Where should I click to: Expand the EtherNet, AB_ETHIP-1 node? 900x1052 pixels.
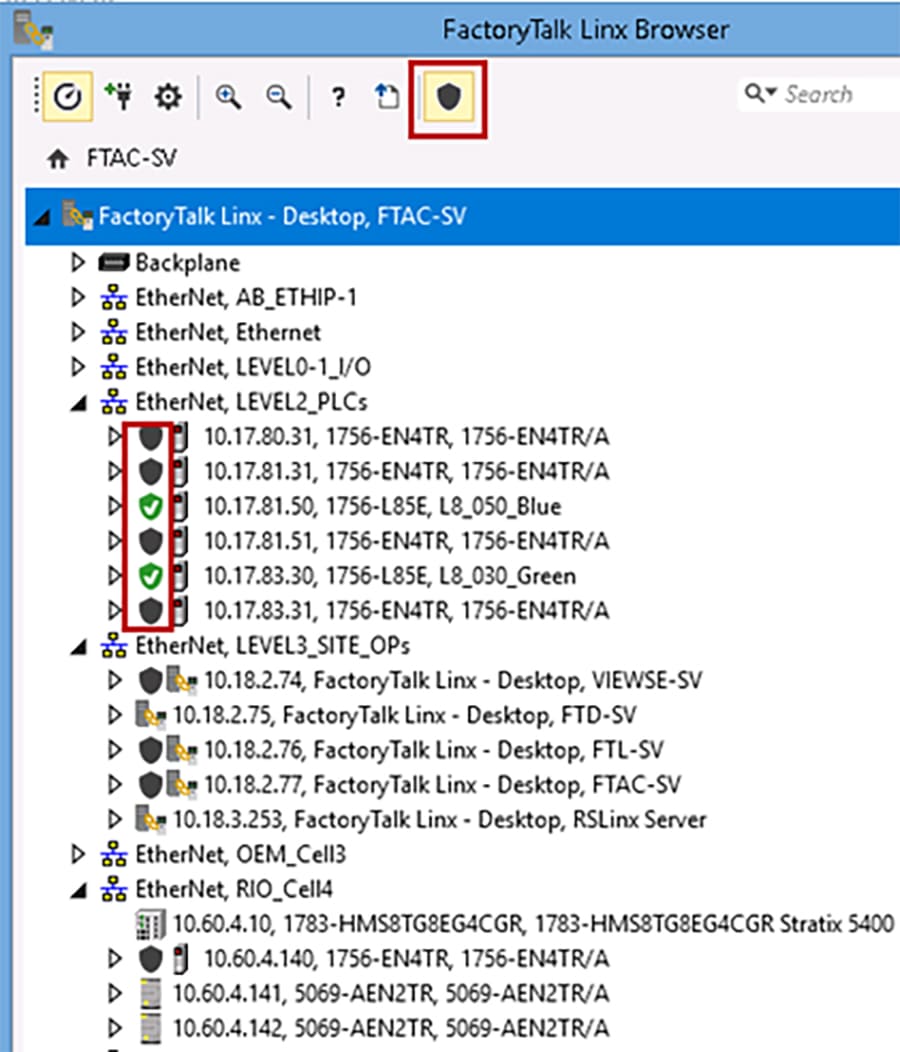click(x=78, y=297)
